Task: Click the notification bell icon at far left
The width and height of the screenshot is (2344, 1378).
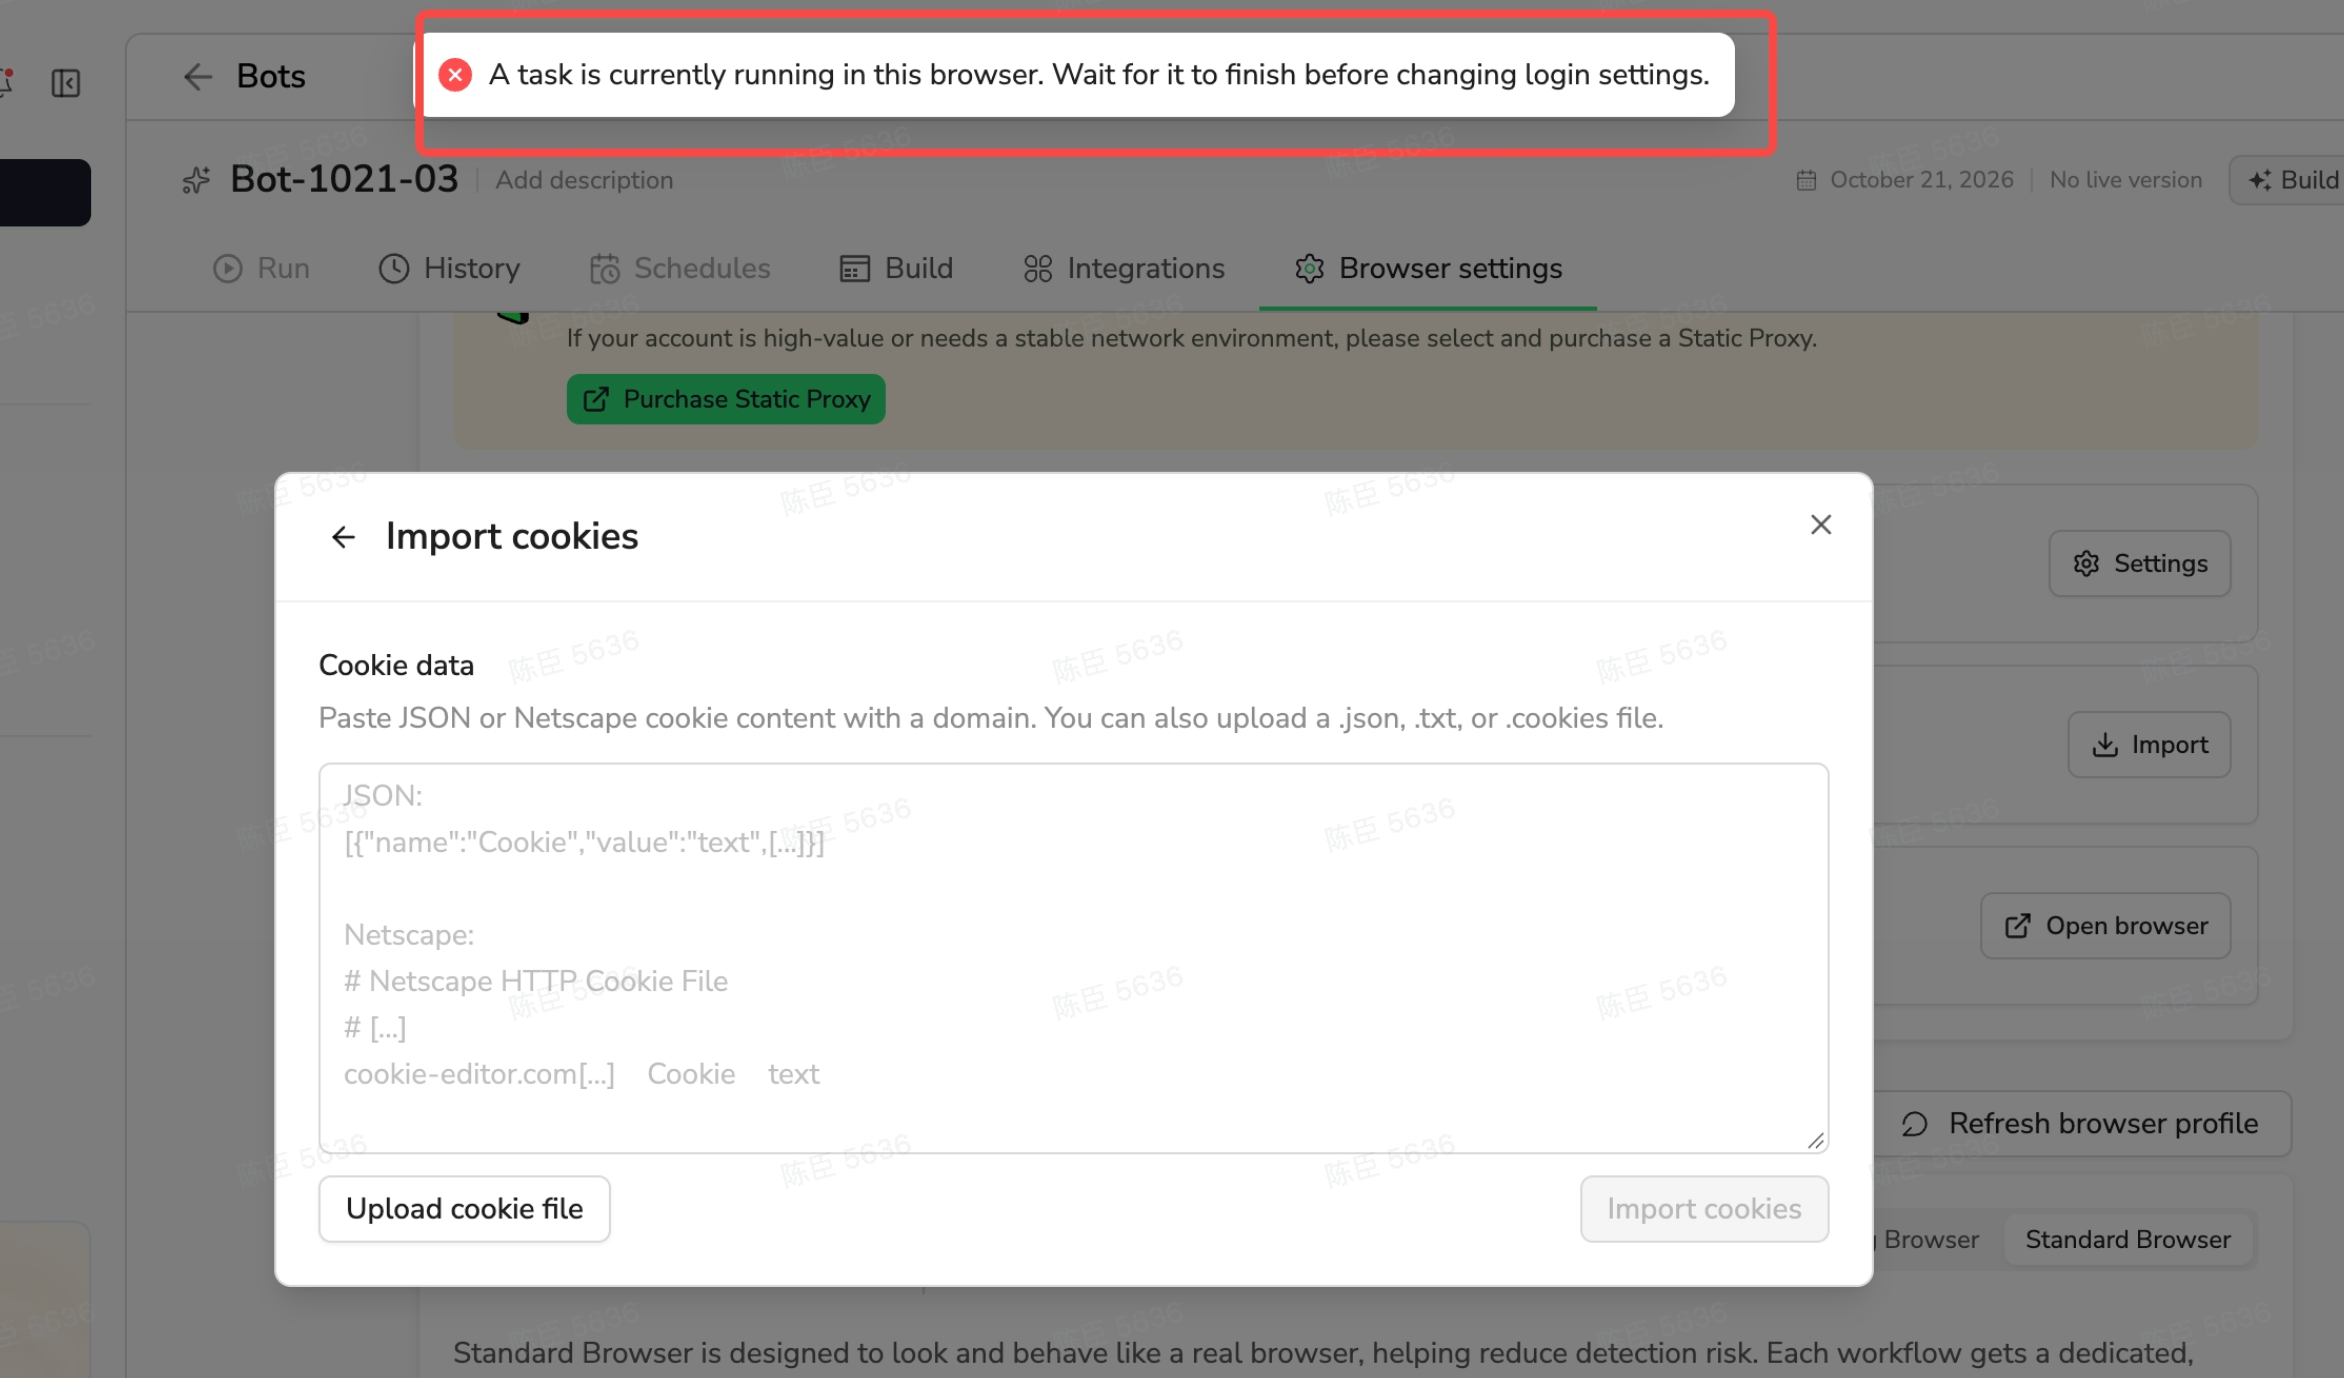Action: (x=6, y=82)
